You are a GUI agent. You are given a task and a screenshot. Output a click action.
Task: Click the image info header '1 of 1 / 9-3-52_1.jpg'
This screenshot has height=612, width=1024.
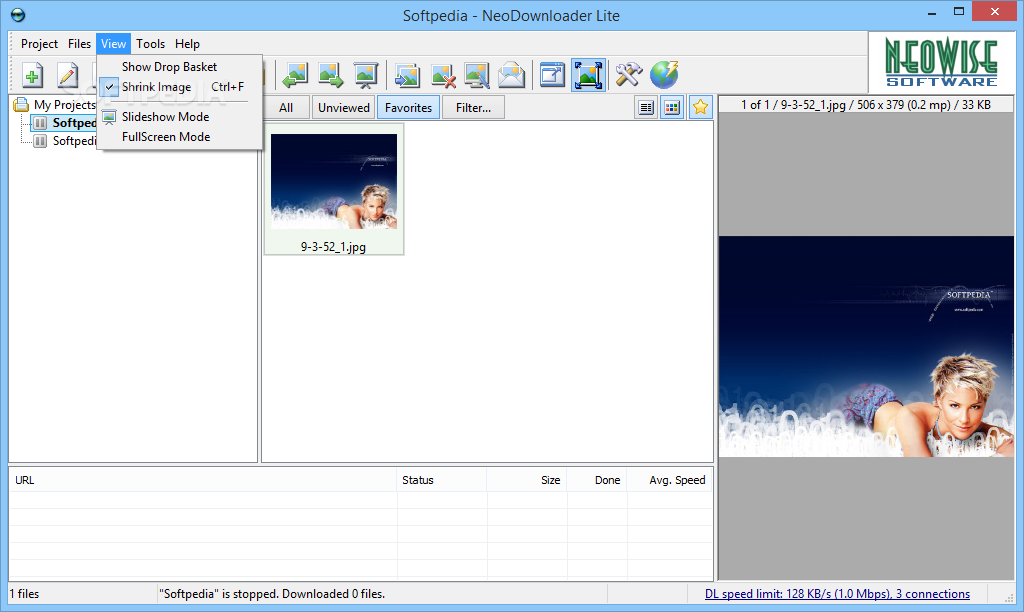click(865, 105)
